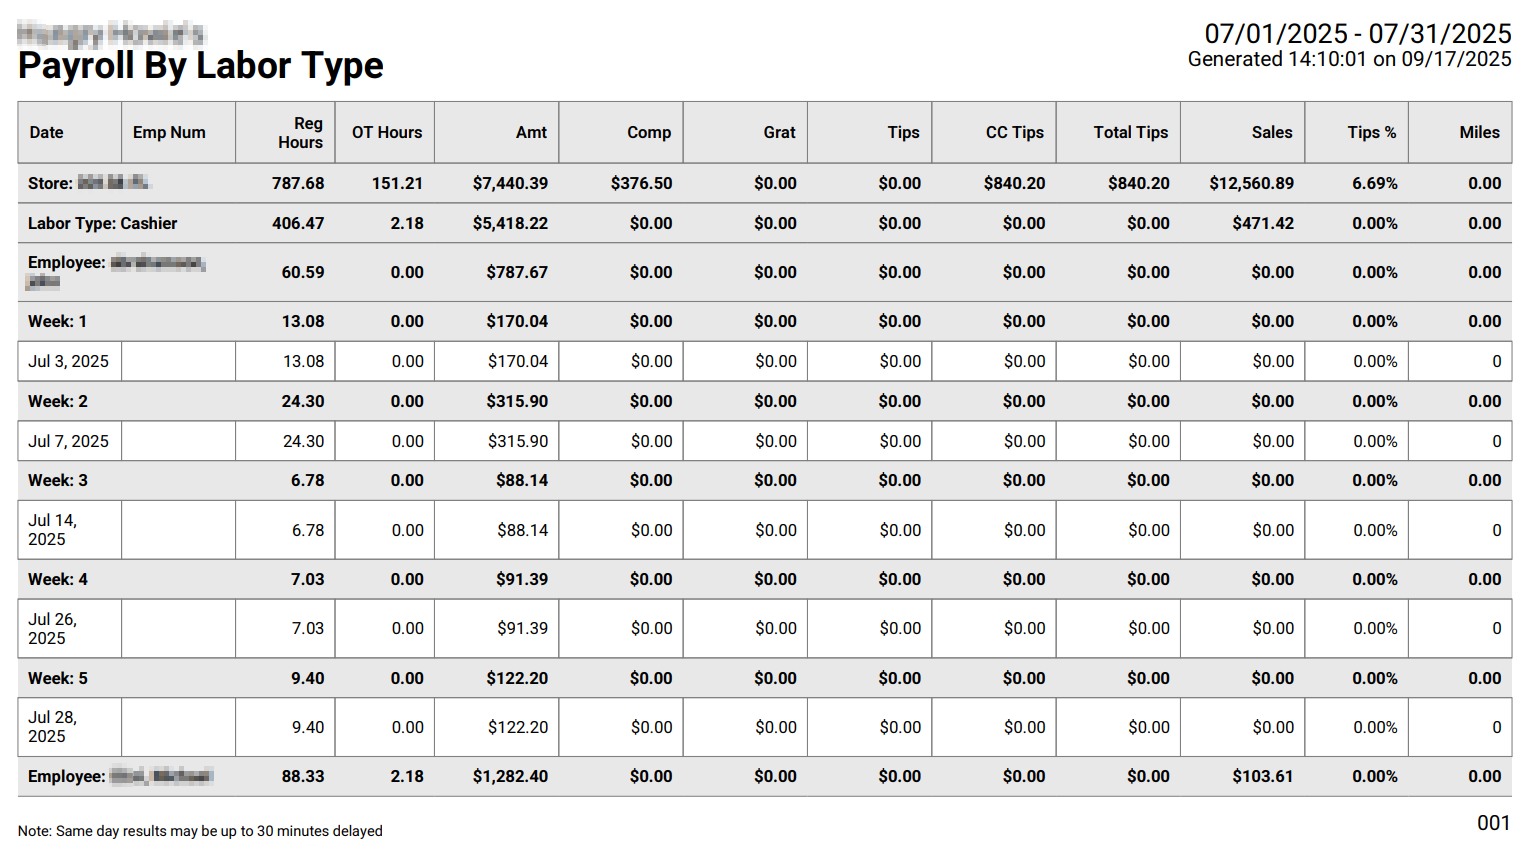Select the Week: 3 group row
The width and height of the screenshot is (1532, 853).
(765, 480)
